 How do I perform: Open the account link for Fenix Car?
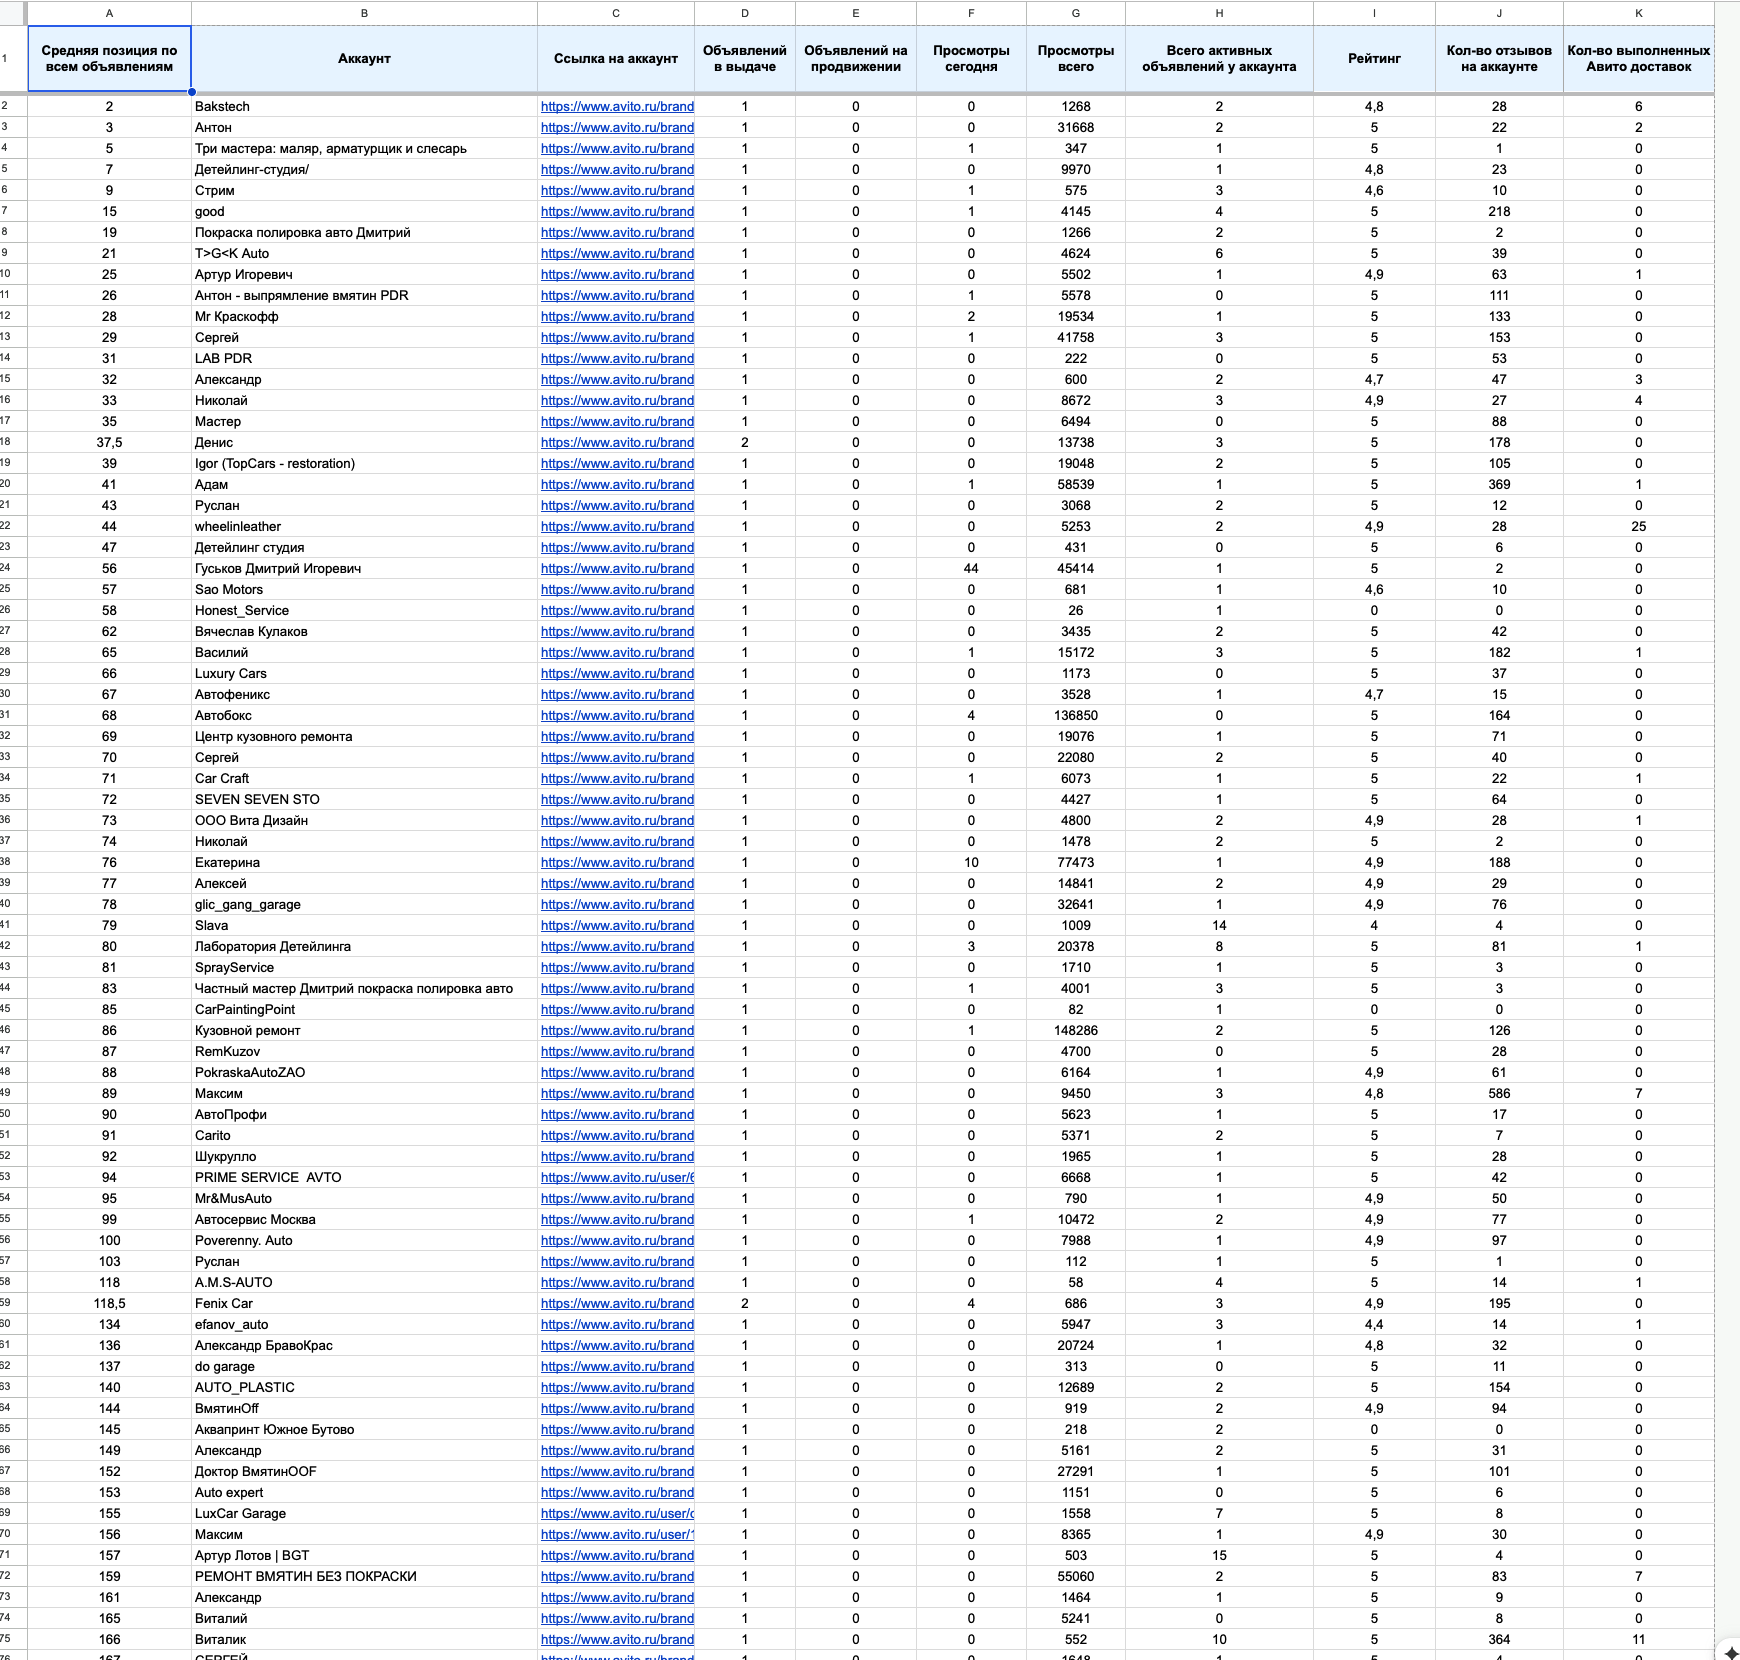tap(617, 1303)
